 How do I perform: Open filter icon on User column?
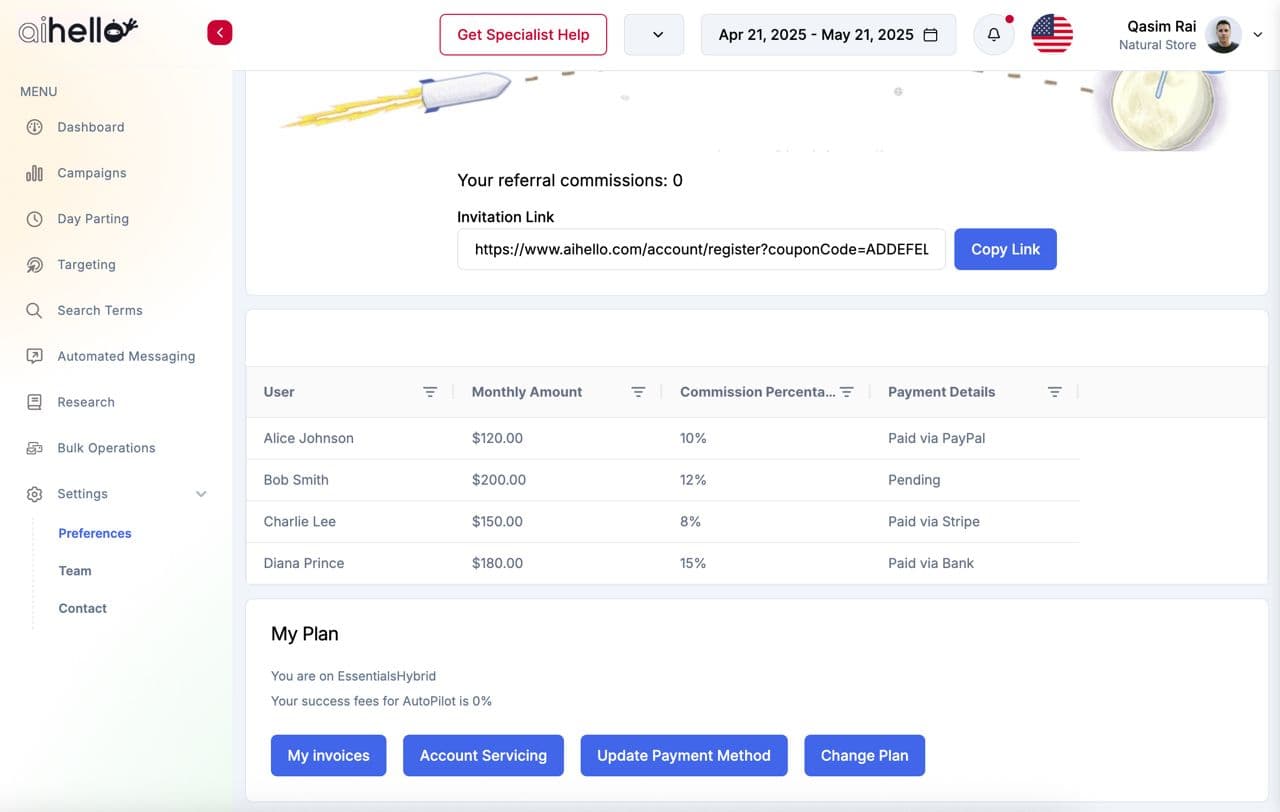[x=430, y=392]
